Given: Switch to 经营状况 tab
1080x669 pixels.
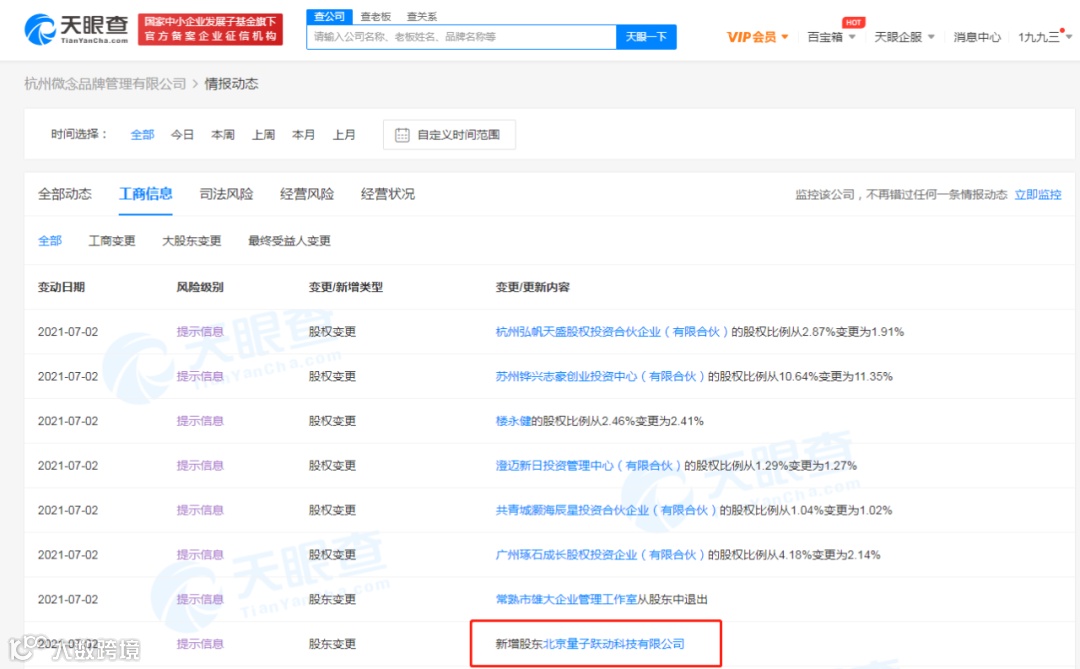Looking at the screenshot, I should tap(388, 194).
